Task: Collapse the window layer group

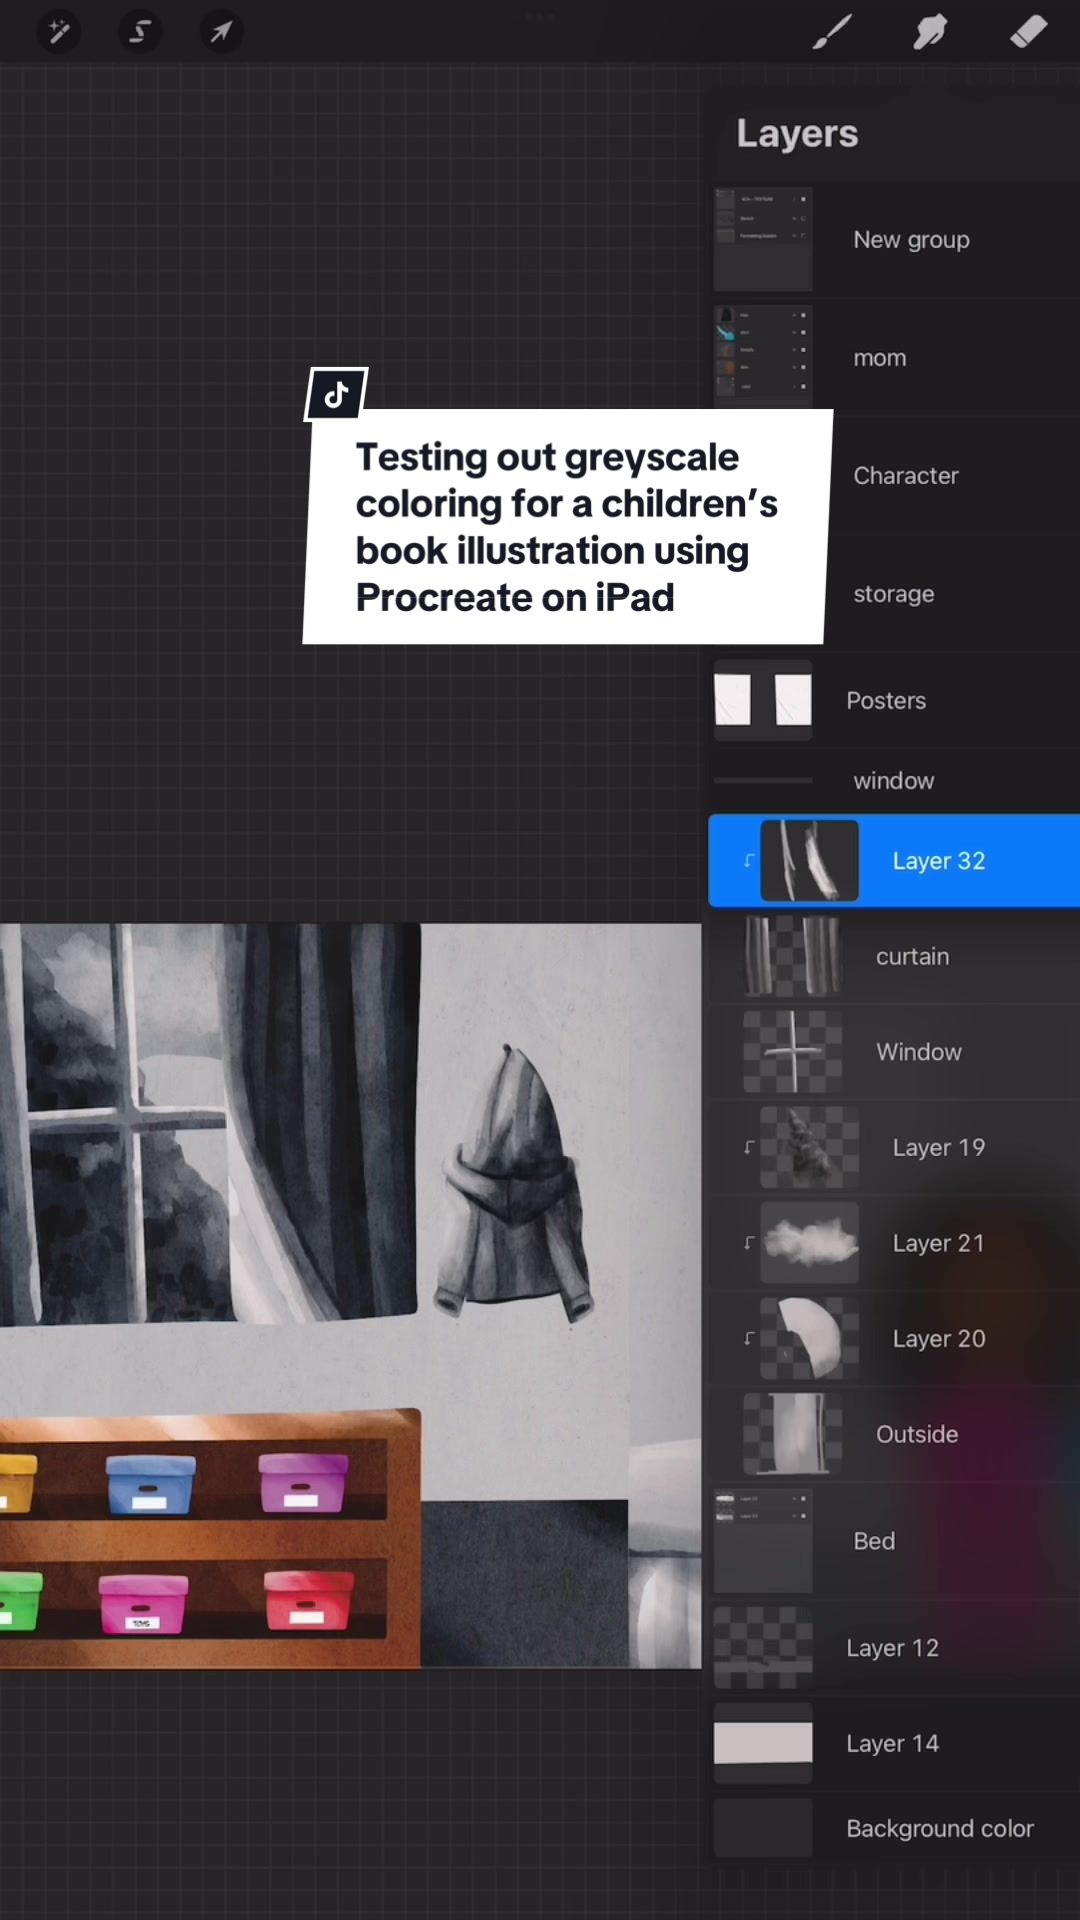Action: (894, 780)
